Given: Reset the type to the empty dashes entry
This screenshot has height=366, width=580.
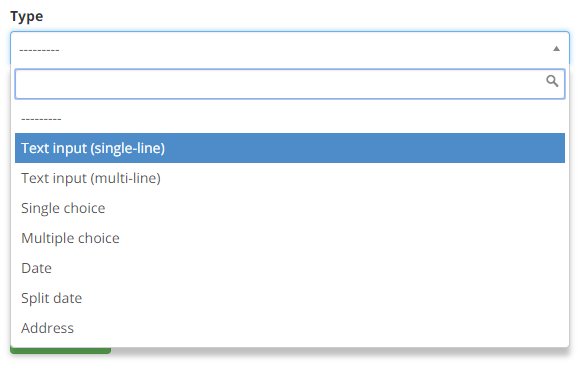Looking at the screenshot, I should [290, 118].
